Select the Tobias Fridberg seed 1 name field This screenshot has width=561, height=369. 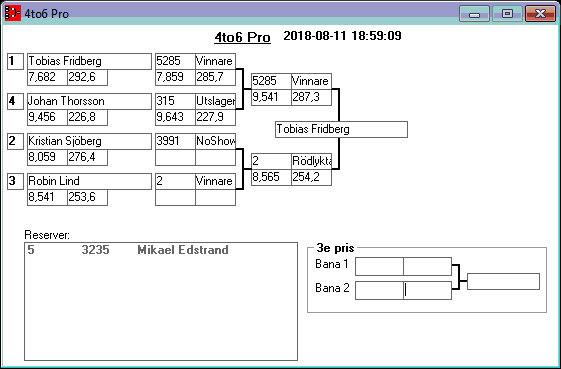pos(89,61)
